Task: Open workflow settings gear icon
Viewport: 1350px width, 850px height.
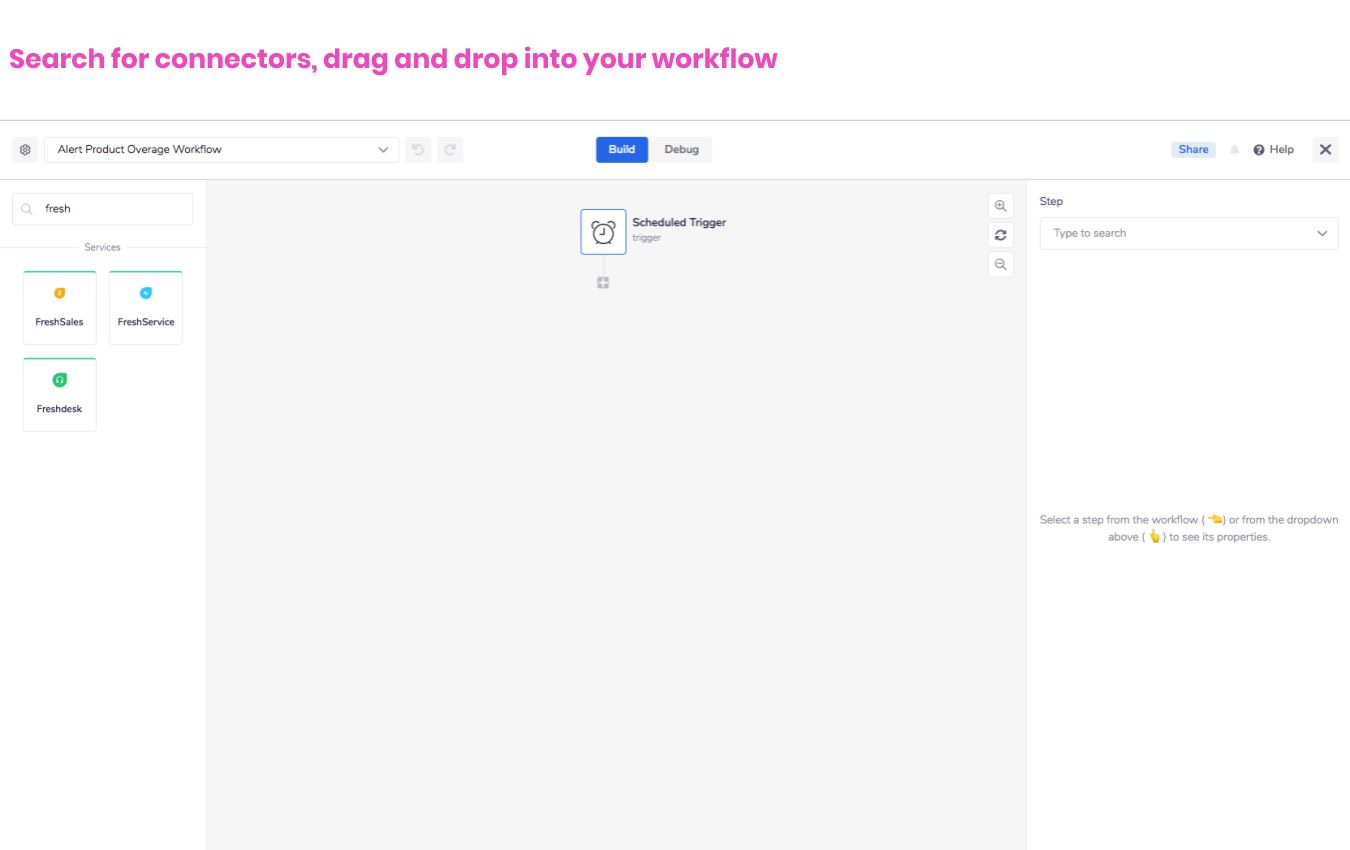Action: pyautogui.click(x=25, y=150)
